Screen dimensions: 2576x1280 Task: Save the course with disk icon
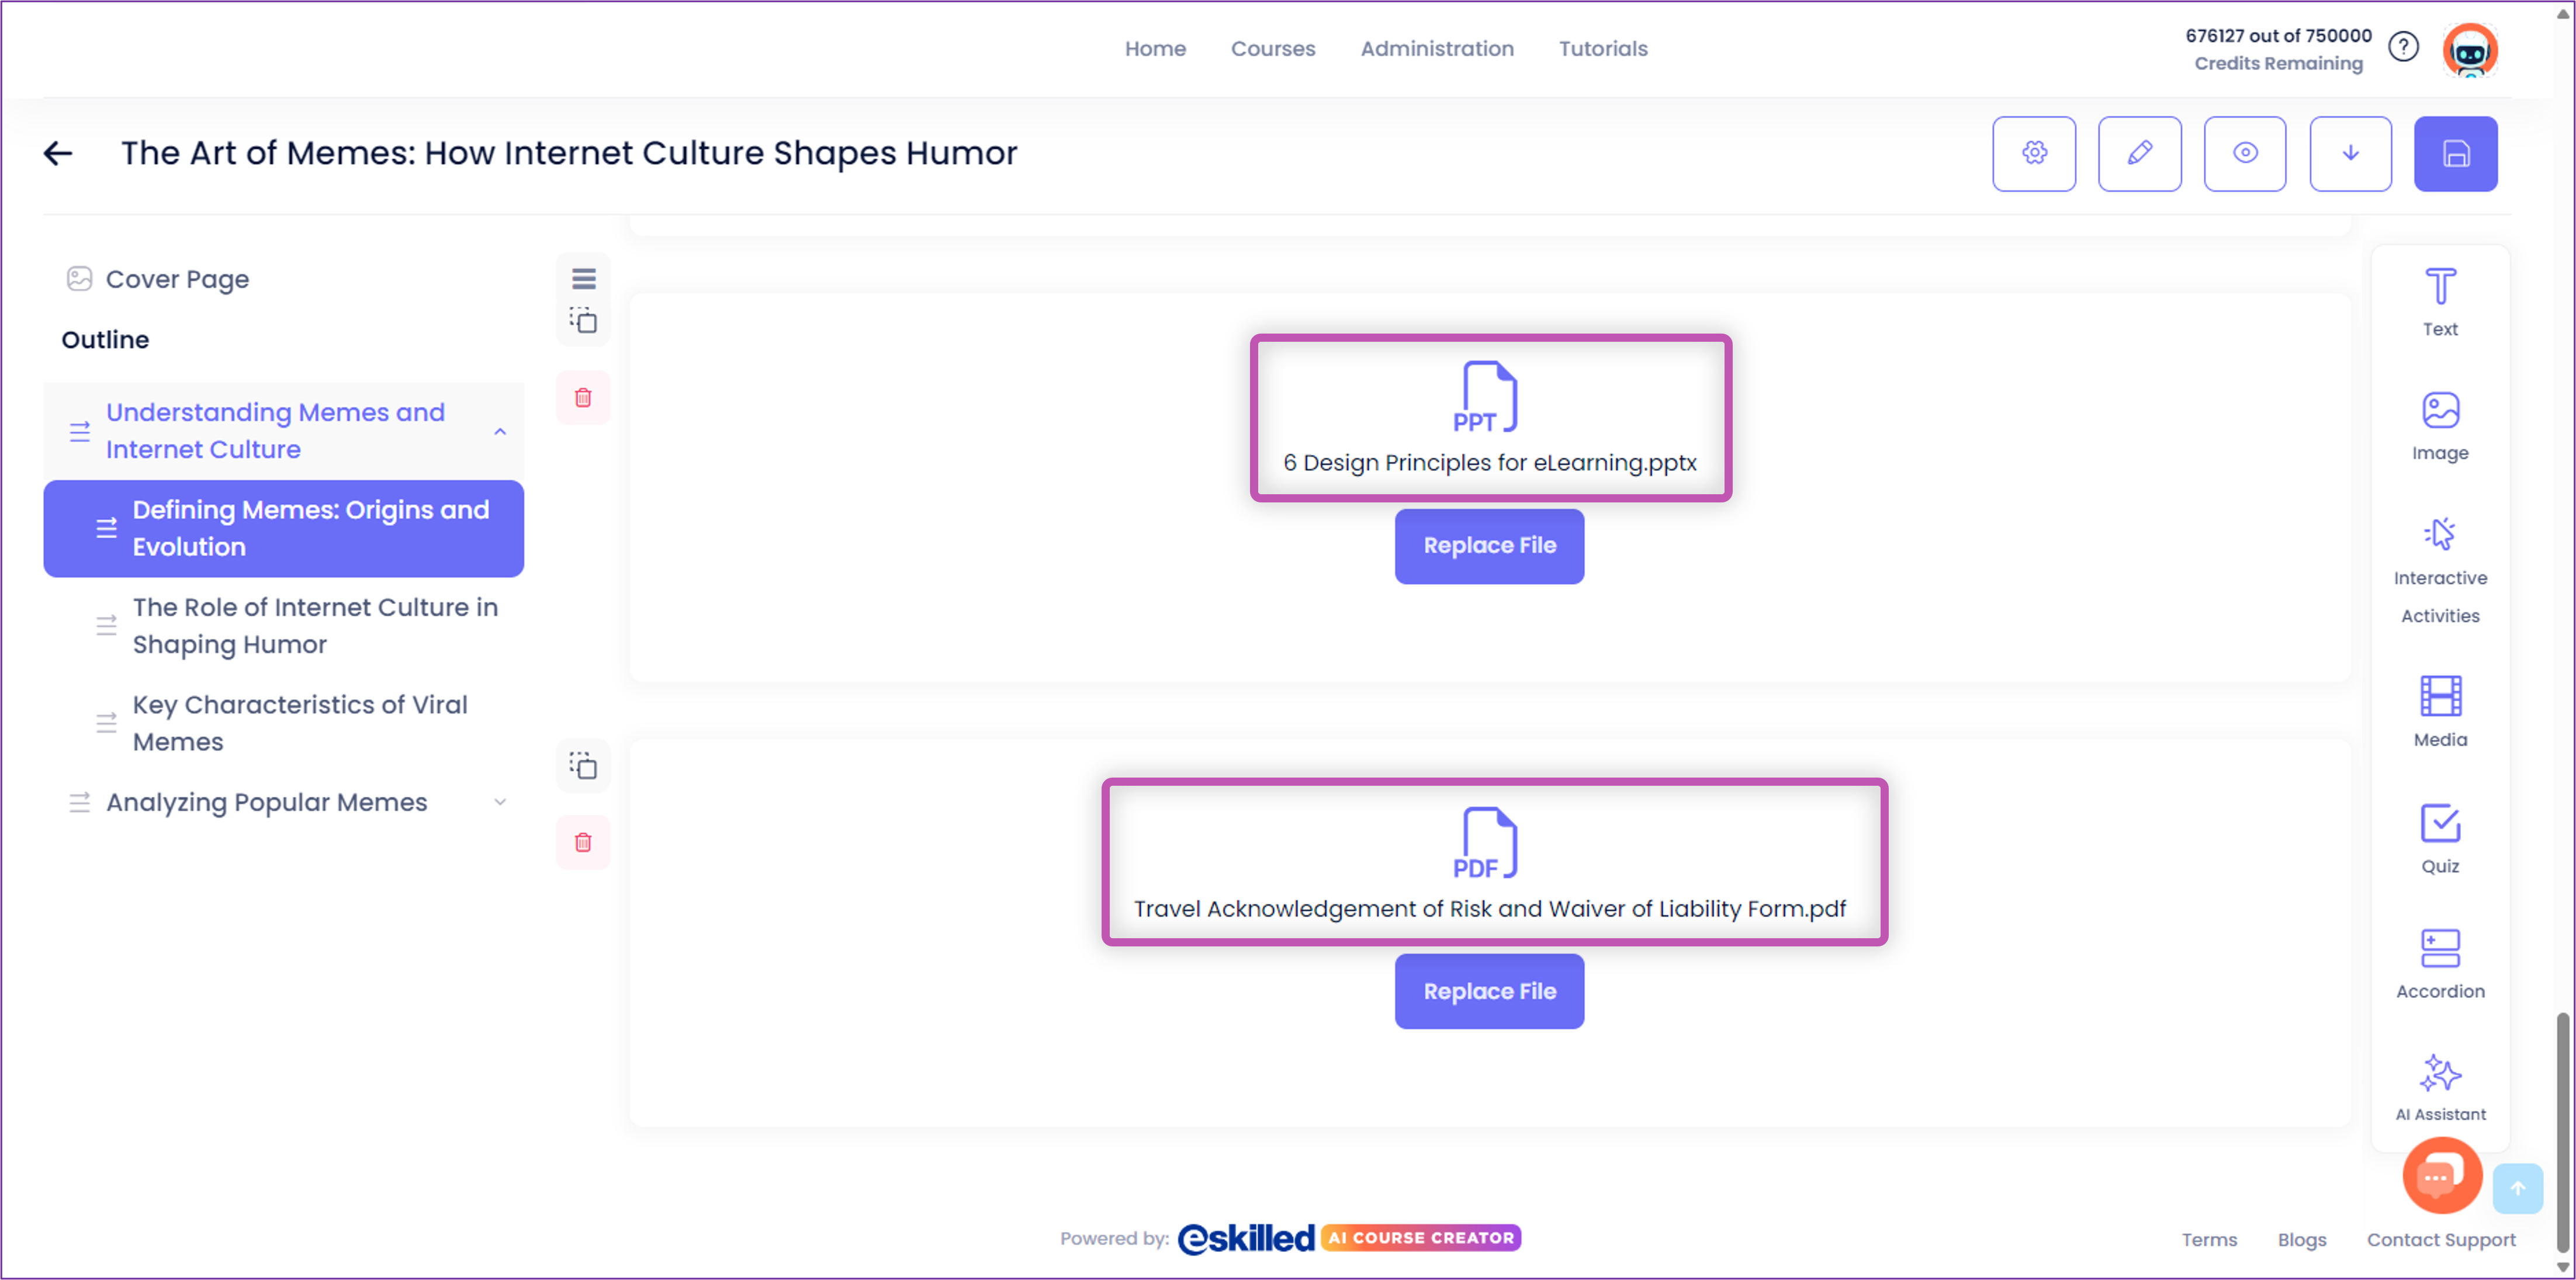[2456, 153]
